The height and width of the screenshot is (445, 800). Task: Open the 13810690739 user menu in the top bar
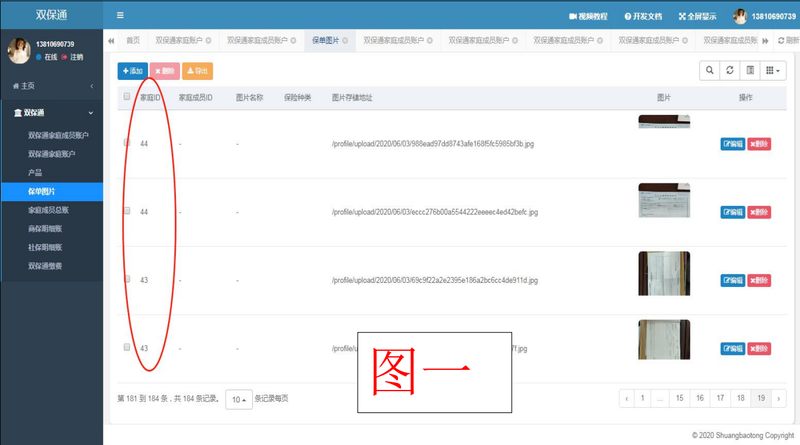(x=764, y=16)
